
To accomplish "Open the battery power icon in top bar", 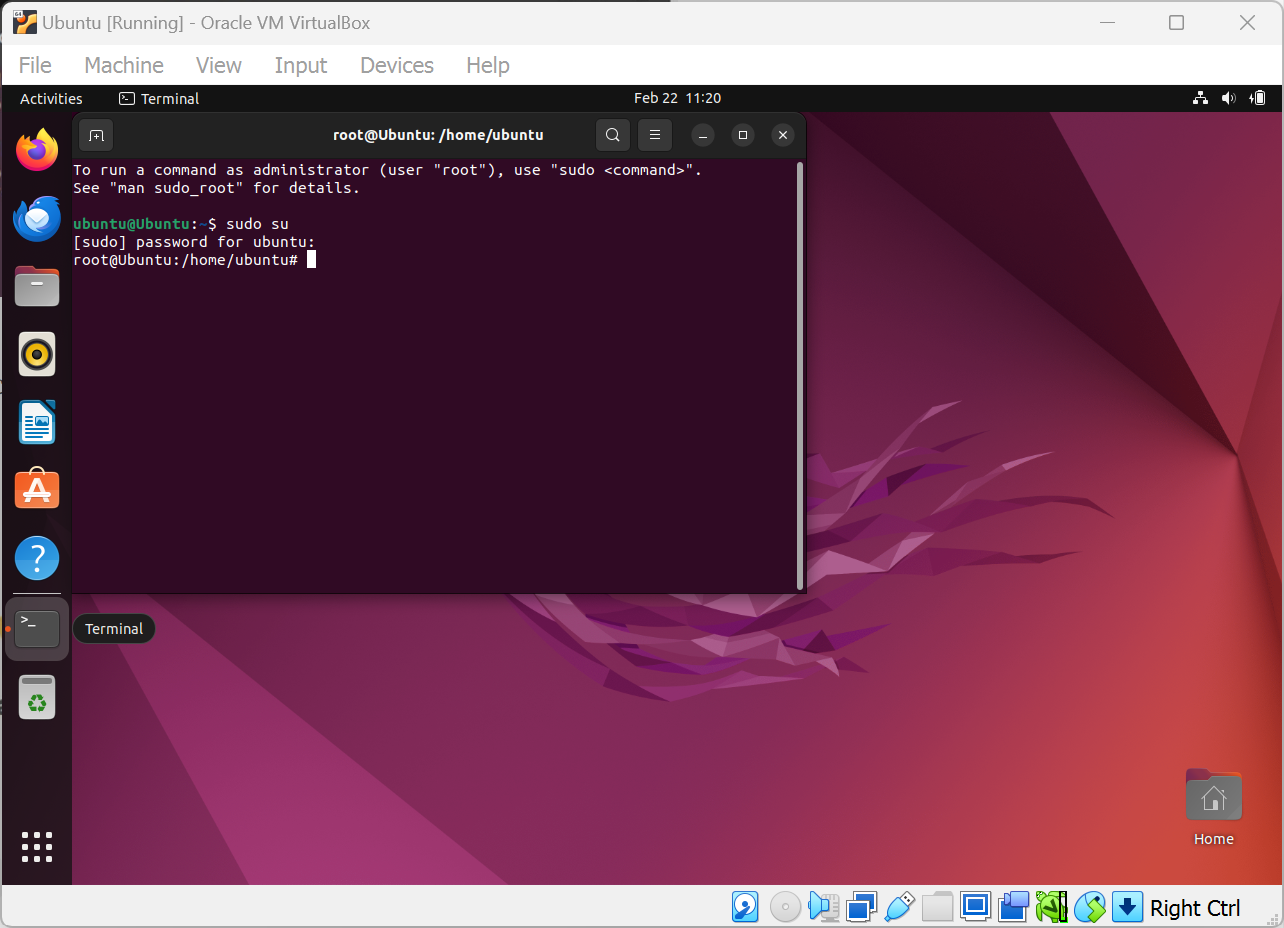I will pos(1258,98).
